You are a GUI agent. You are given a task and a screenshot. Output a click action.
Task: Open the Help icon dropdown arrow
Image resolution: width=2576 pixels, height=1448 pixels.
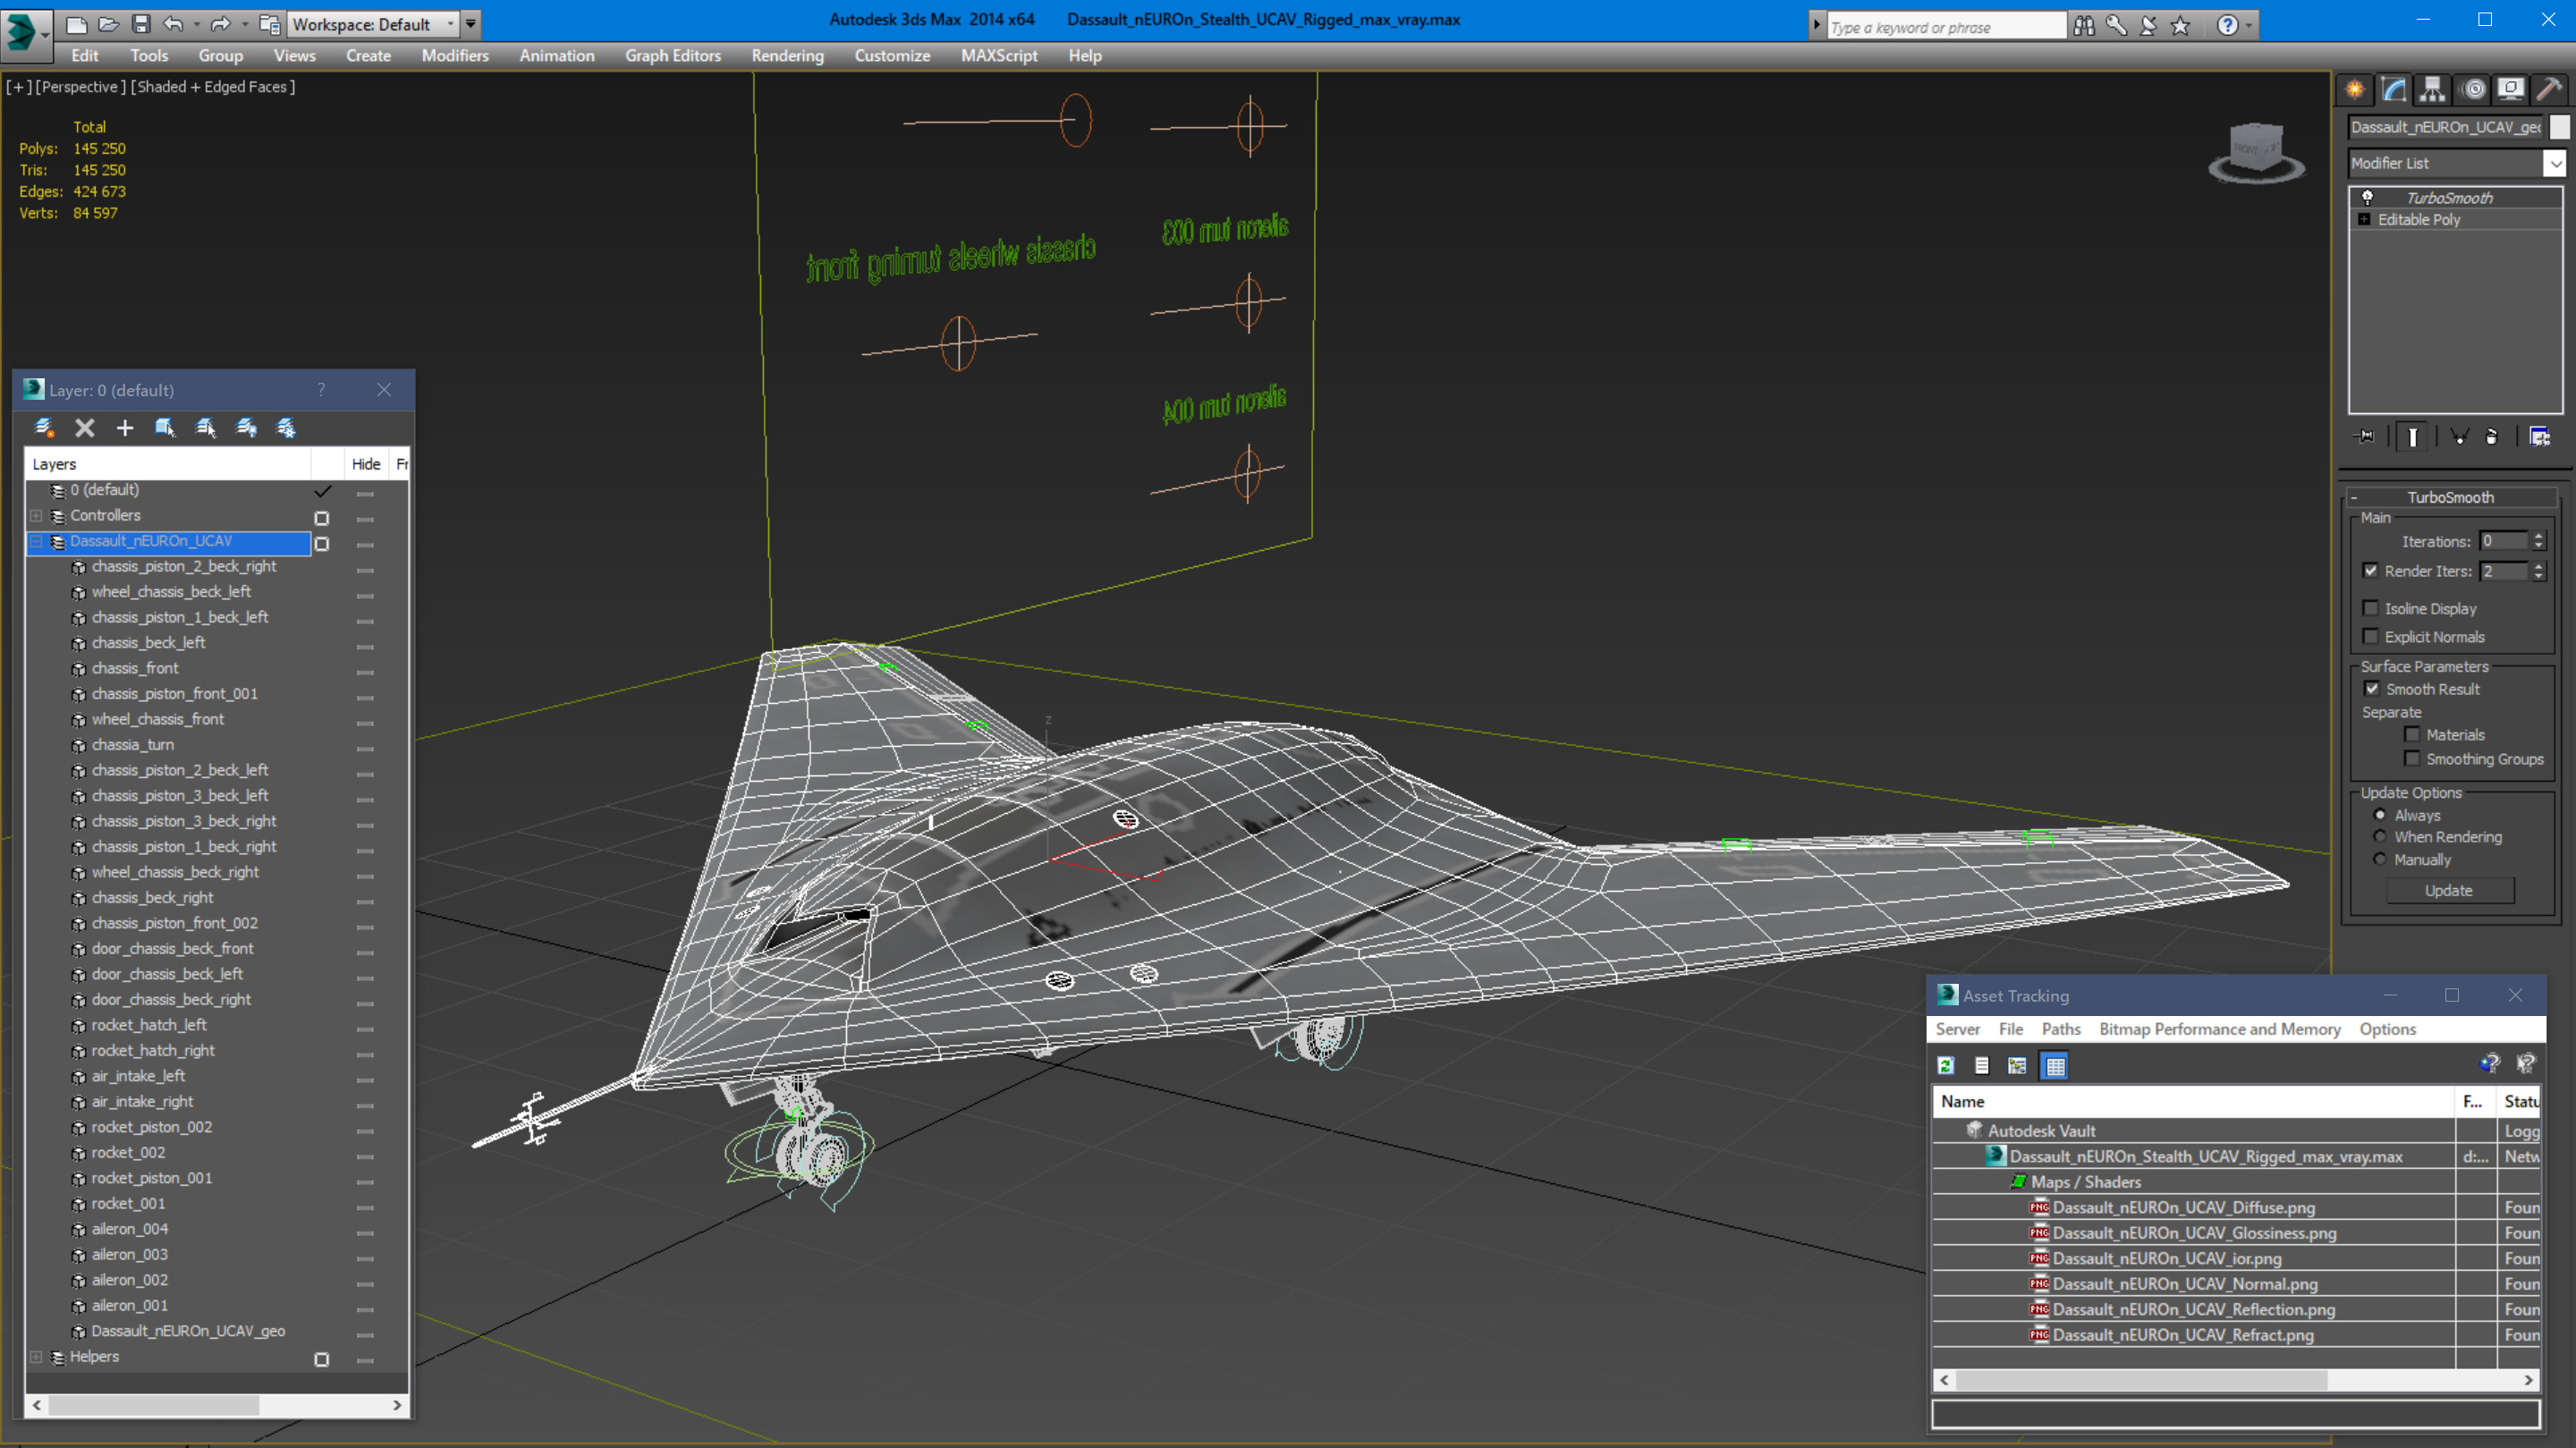tap(2249, 26)
